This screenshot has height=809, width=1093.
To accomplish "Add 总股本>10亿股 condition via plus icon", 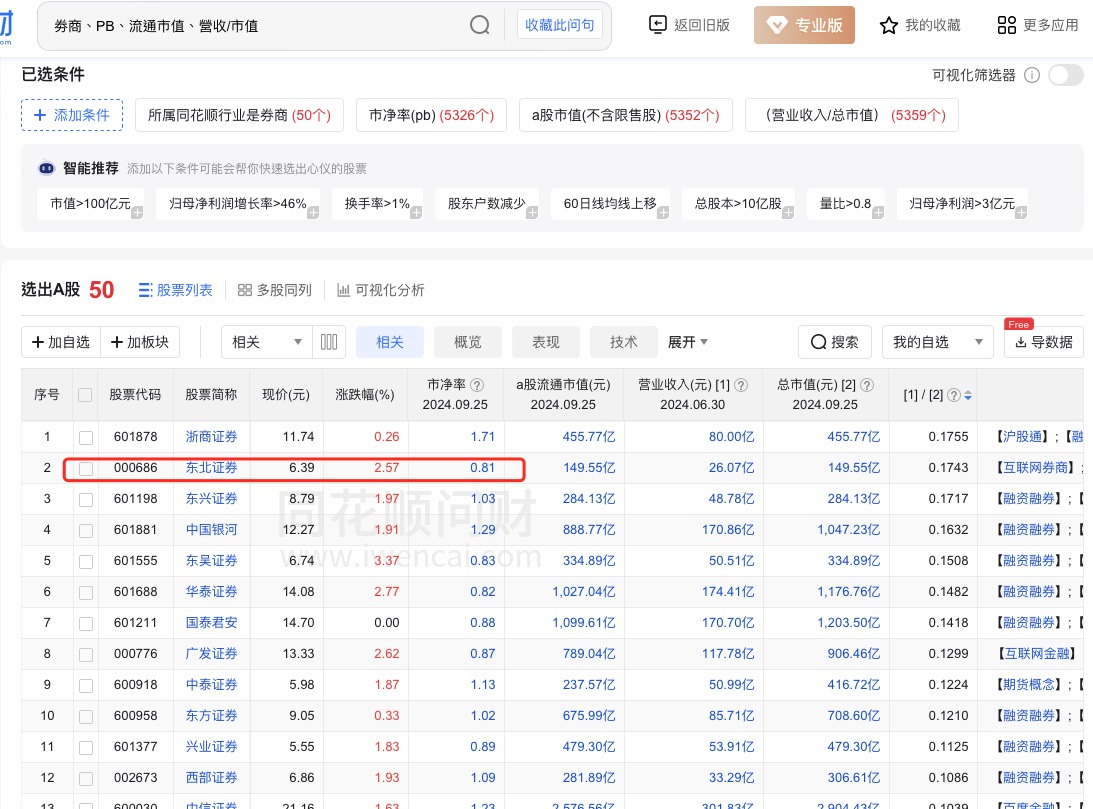I will pos(788,213).
